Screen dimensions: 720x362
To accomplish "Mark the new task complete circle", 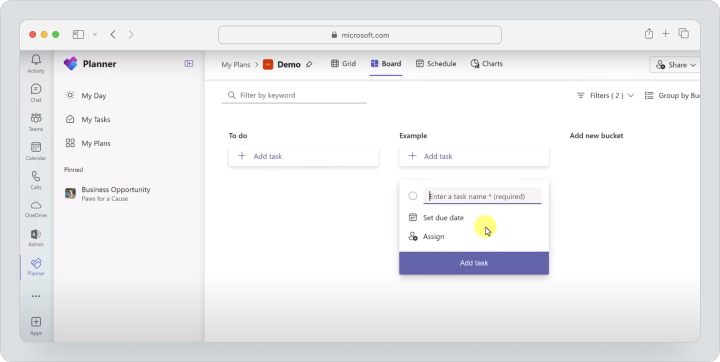I will [x=413, y=196].
